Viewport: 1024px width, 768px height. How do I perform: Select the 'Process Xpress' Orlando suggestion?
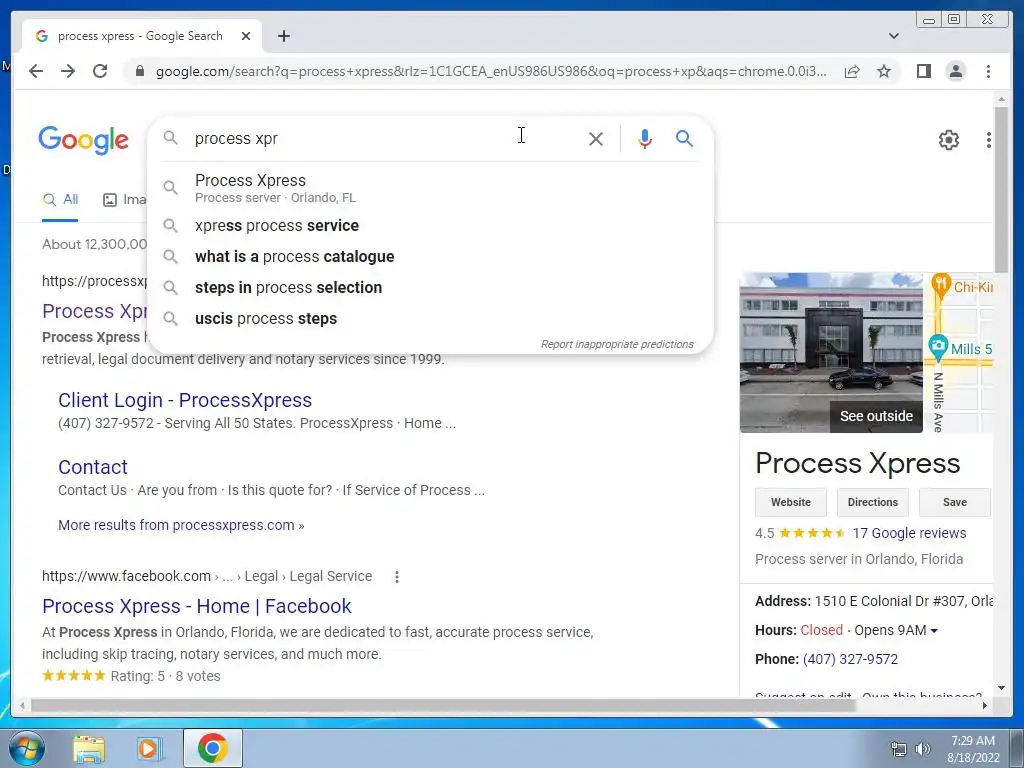tap(431, 187)
